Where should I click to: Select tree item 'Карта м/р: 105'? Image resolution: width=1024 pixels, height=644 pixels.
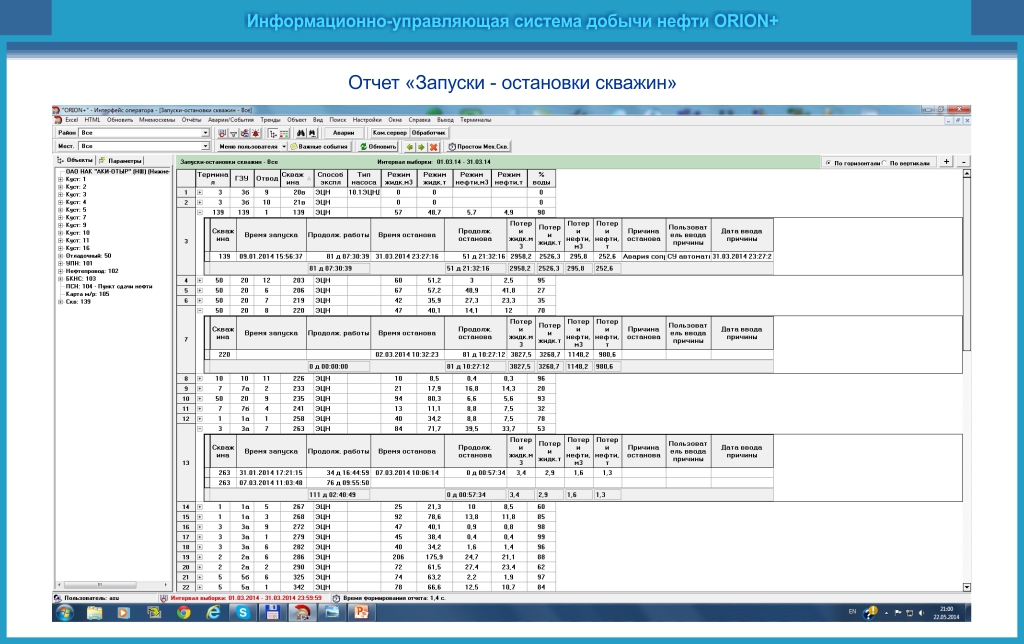pos(88,294)
